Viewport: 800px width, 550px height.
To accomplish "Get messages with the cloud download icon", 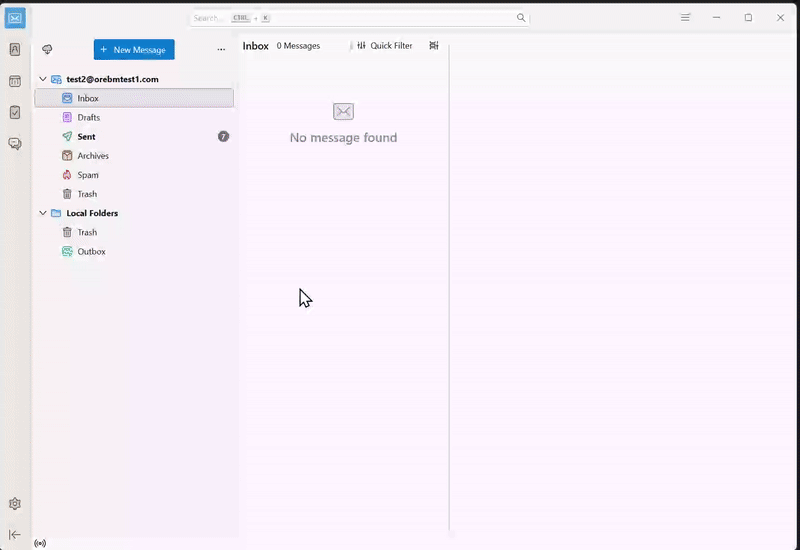I will pyautogui.click(x=47, y=49).
